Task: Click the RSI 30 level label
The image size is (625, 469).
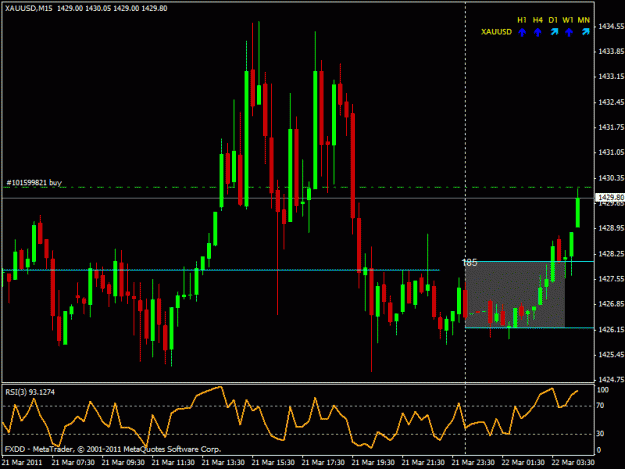Action: coord(600,434)
